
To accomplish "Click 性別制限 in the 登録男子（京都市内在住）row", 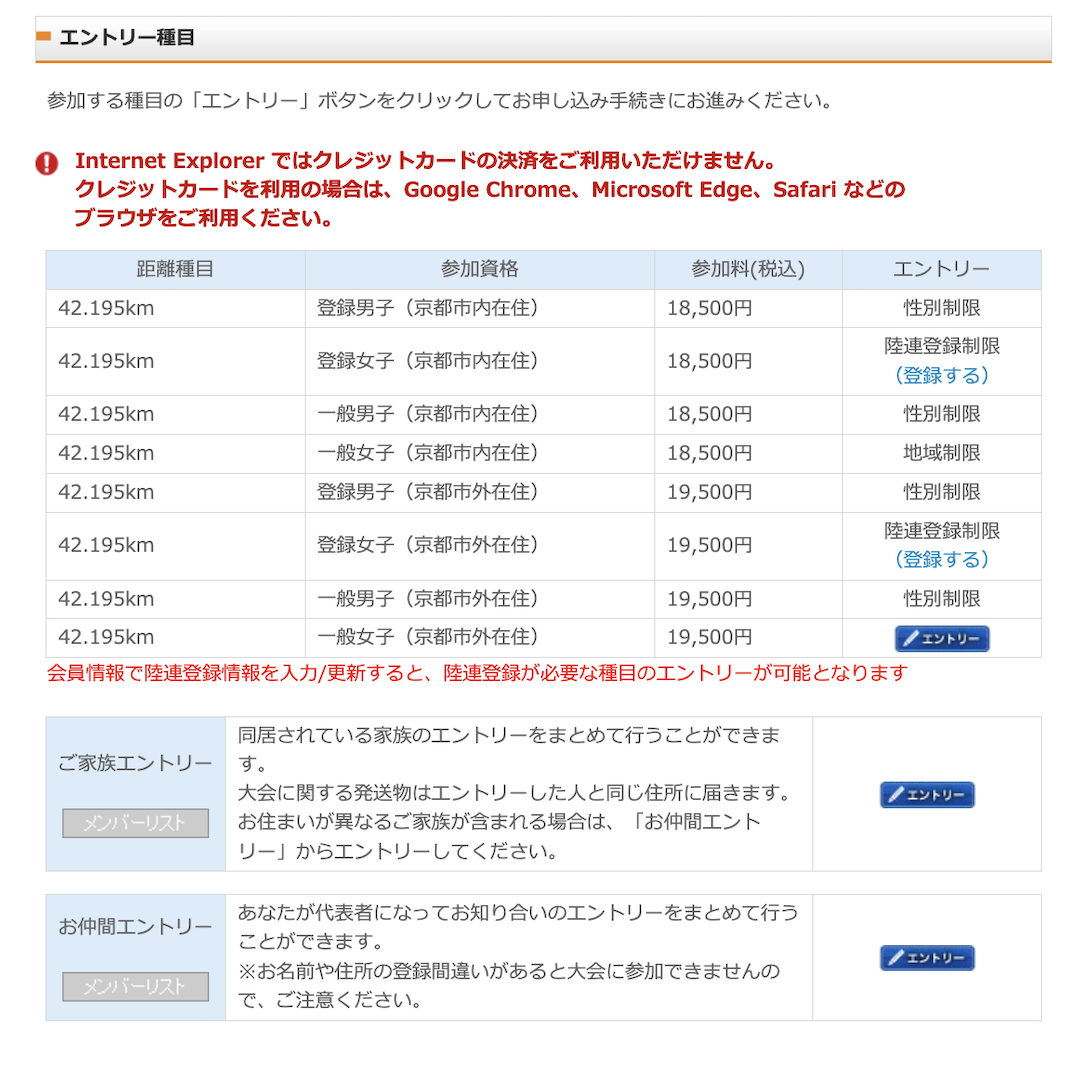I will (x=941, y=308).
